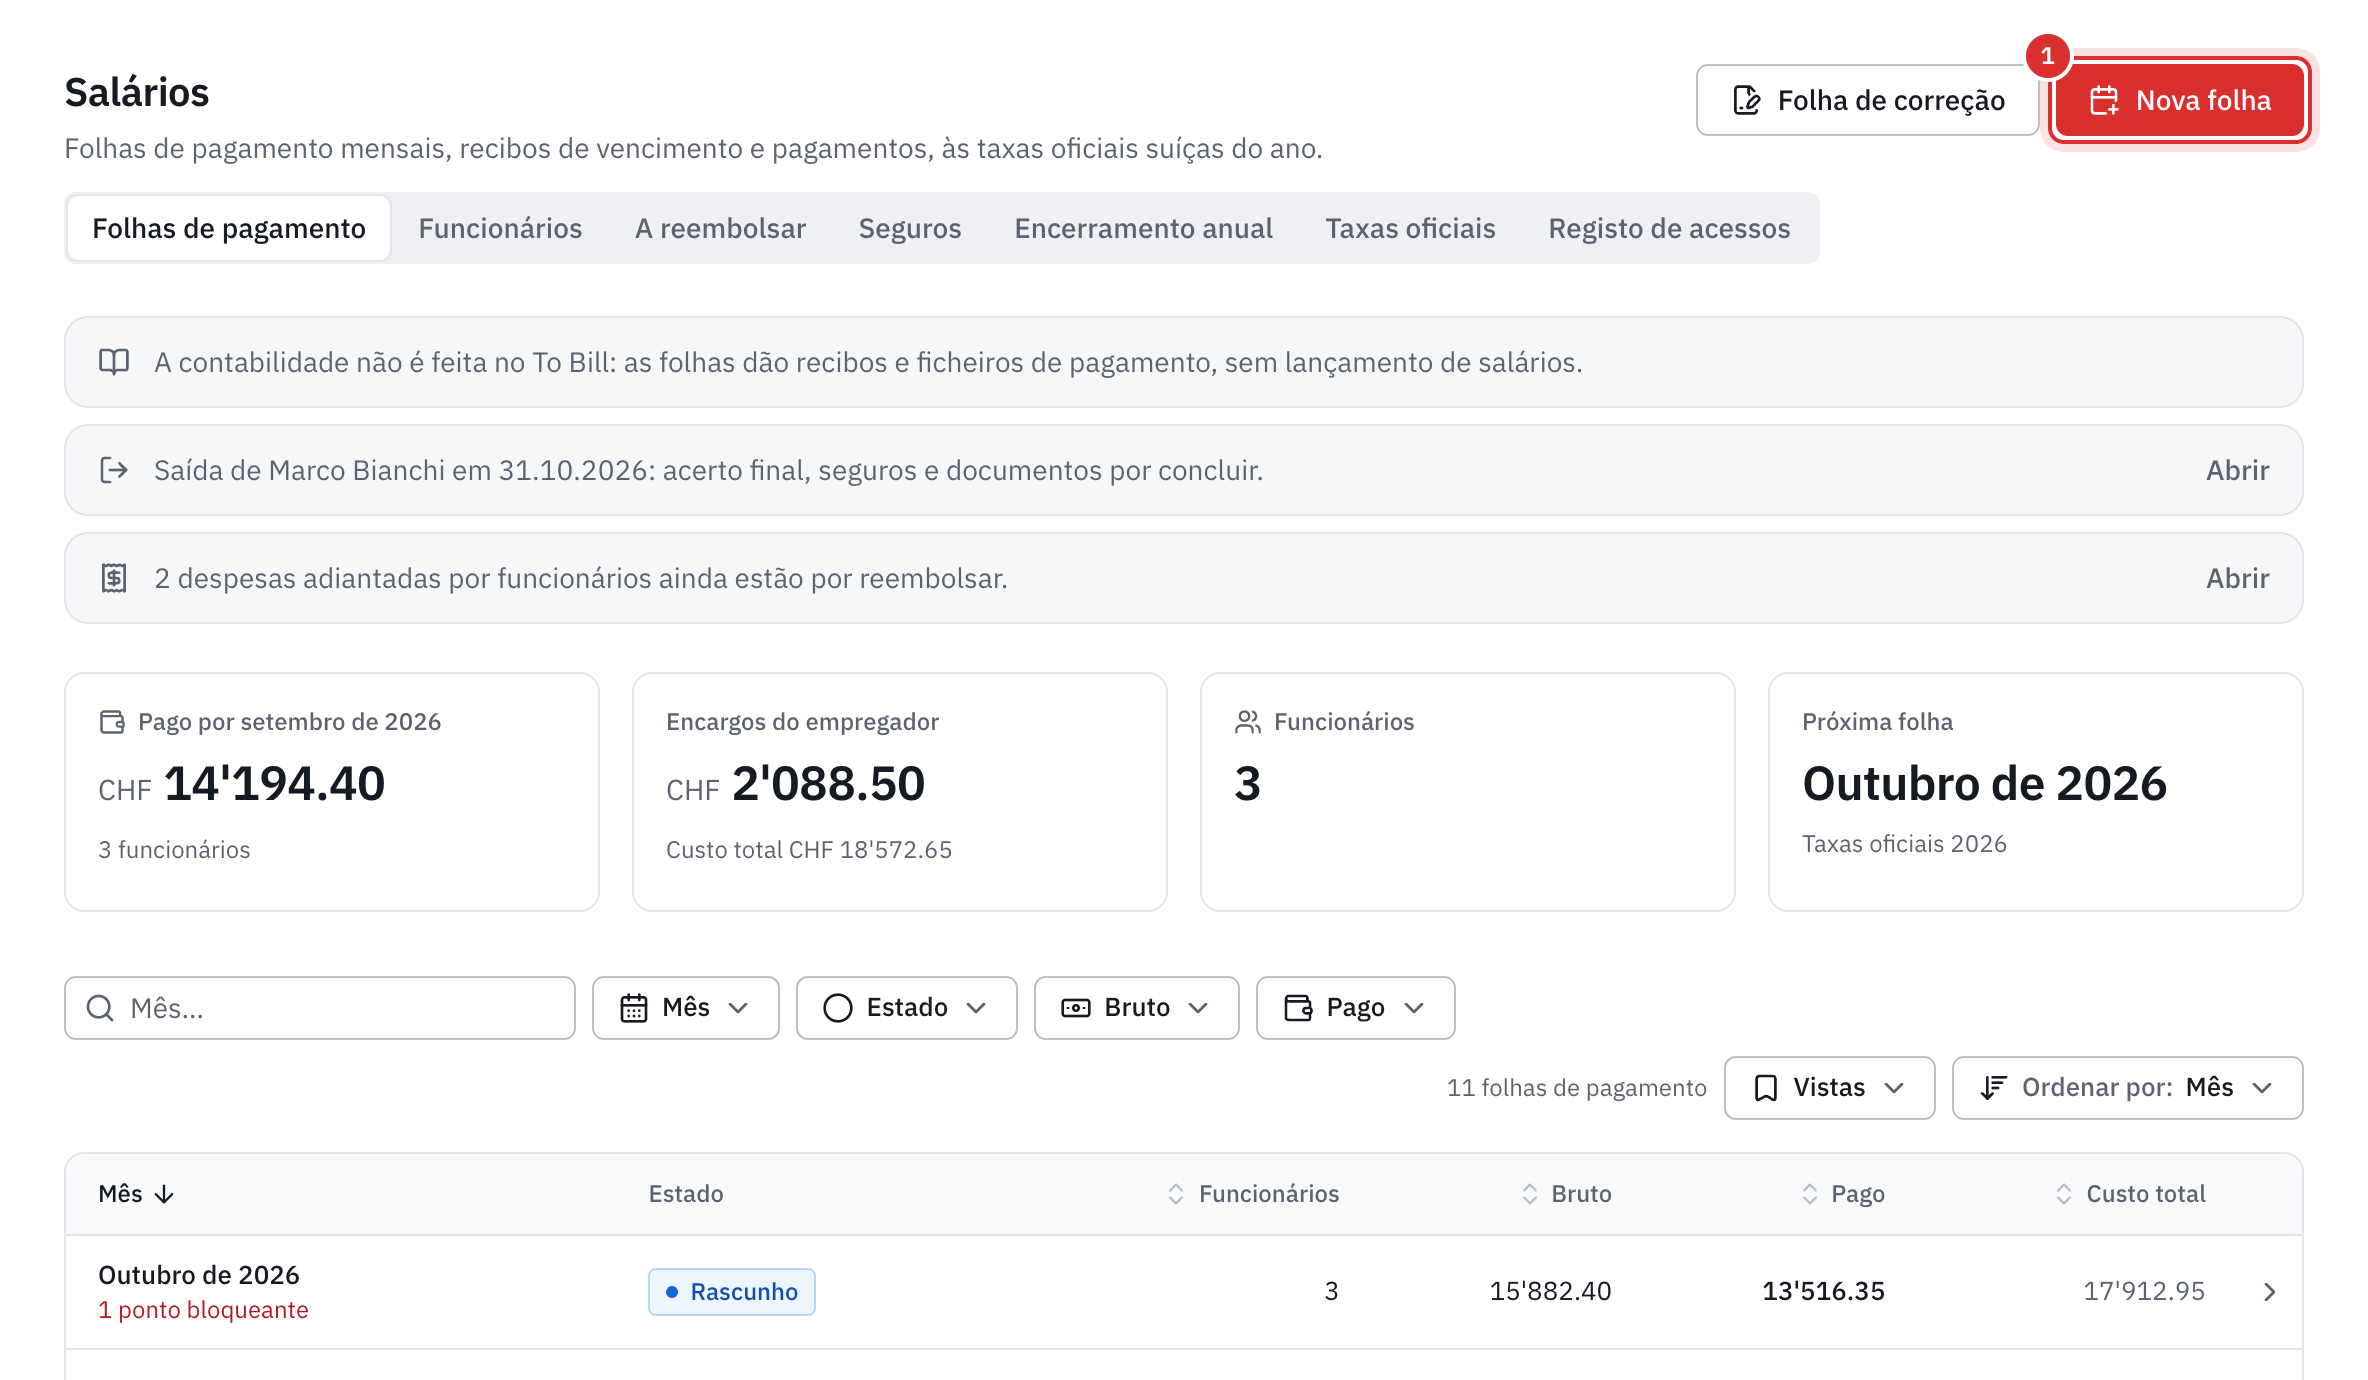Screen dimensions: 2368x1380
Task: Click the 15'882.40 gross amount cell
Action: point(1550,1292)
